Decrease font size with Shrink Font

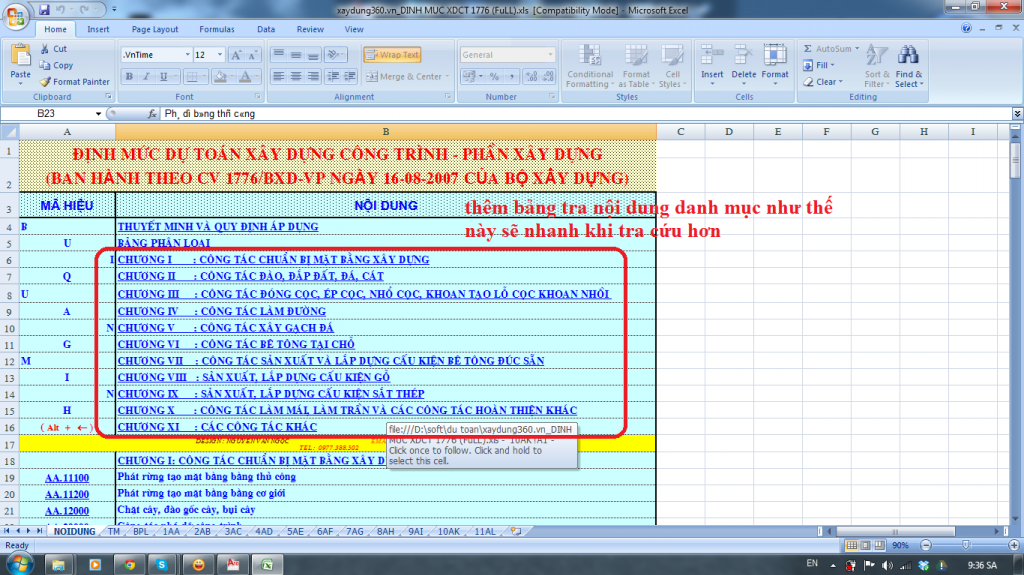tap(253, 55)
